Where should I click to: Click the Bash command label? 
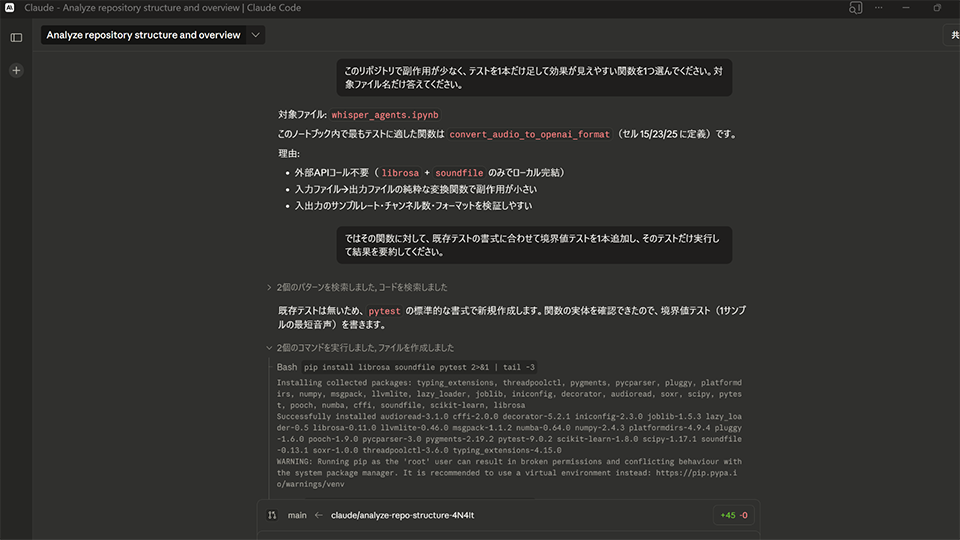(287, 367)
